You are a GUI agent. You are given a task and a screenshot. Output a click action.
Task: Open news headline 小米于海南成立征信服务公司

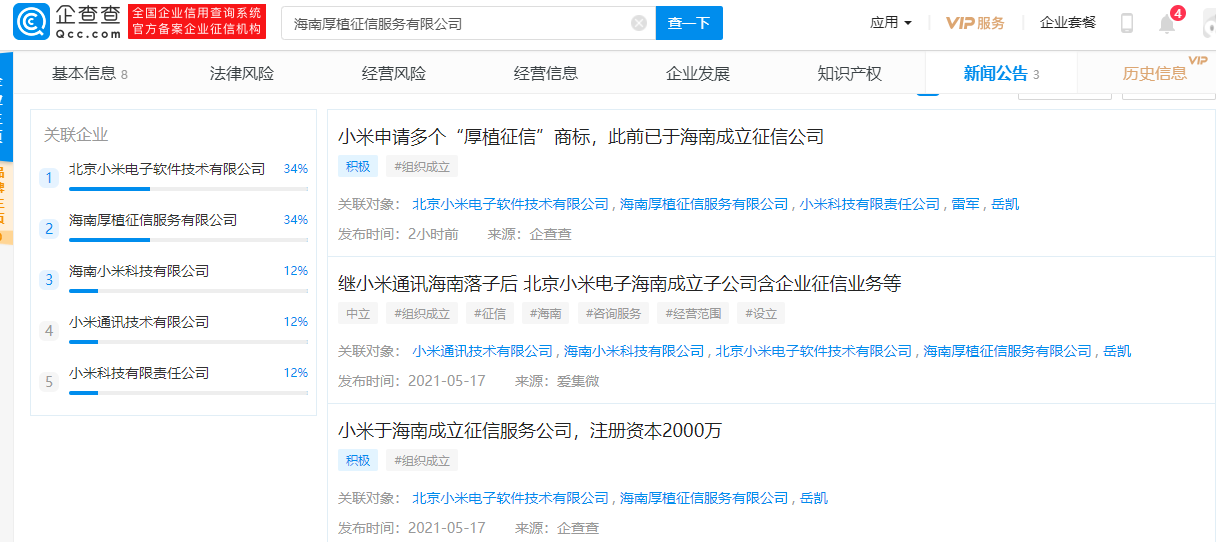pos(530,431)
